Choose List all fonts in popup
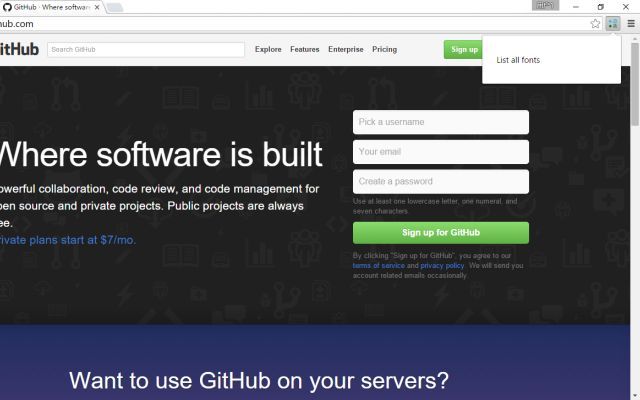640x400 pixels. pos(518,60)
